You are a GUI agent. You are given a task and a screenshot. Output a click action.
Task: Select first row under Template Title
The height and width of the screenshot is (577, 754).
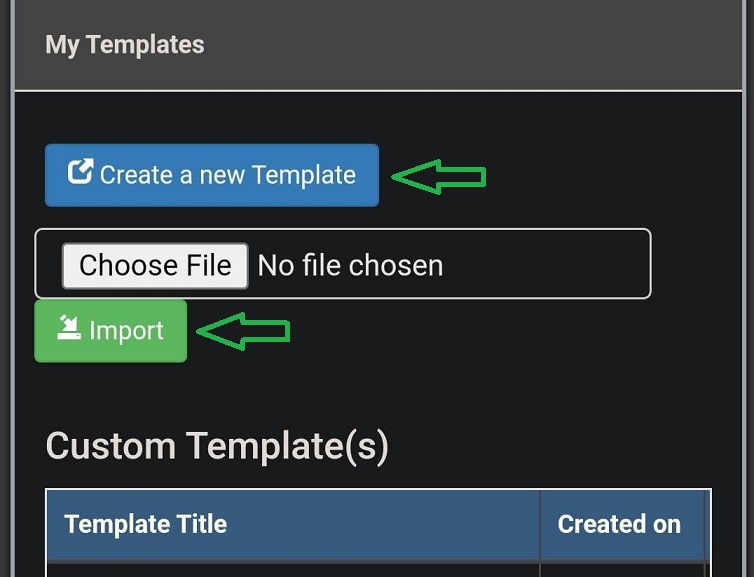[293, 569]
